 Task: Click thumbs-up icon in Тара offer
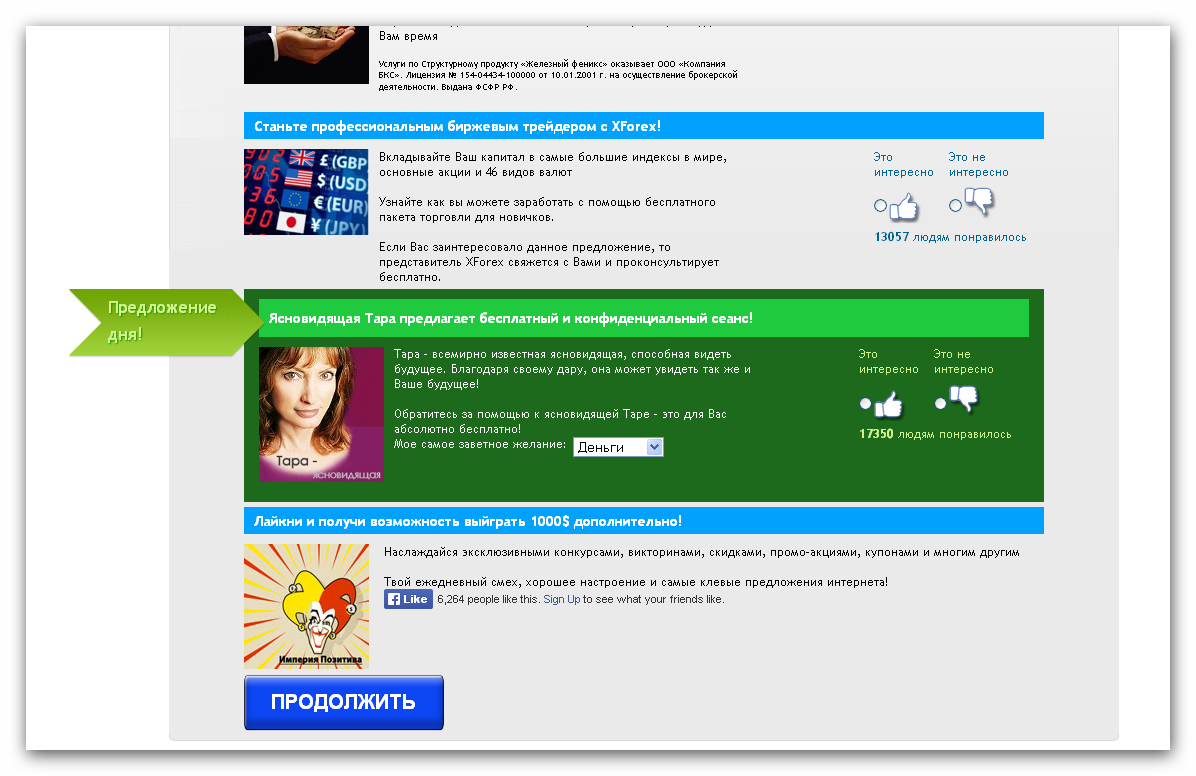coord(889,404)
